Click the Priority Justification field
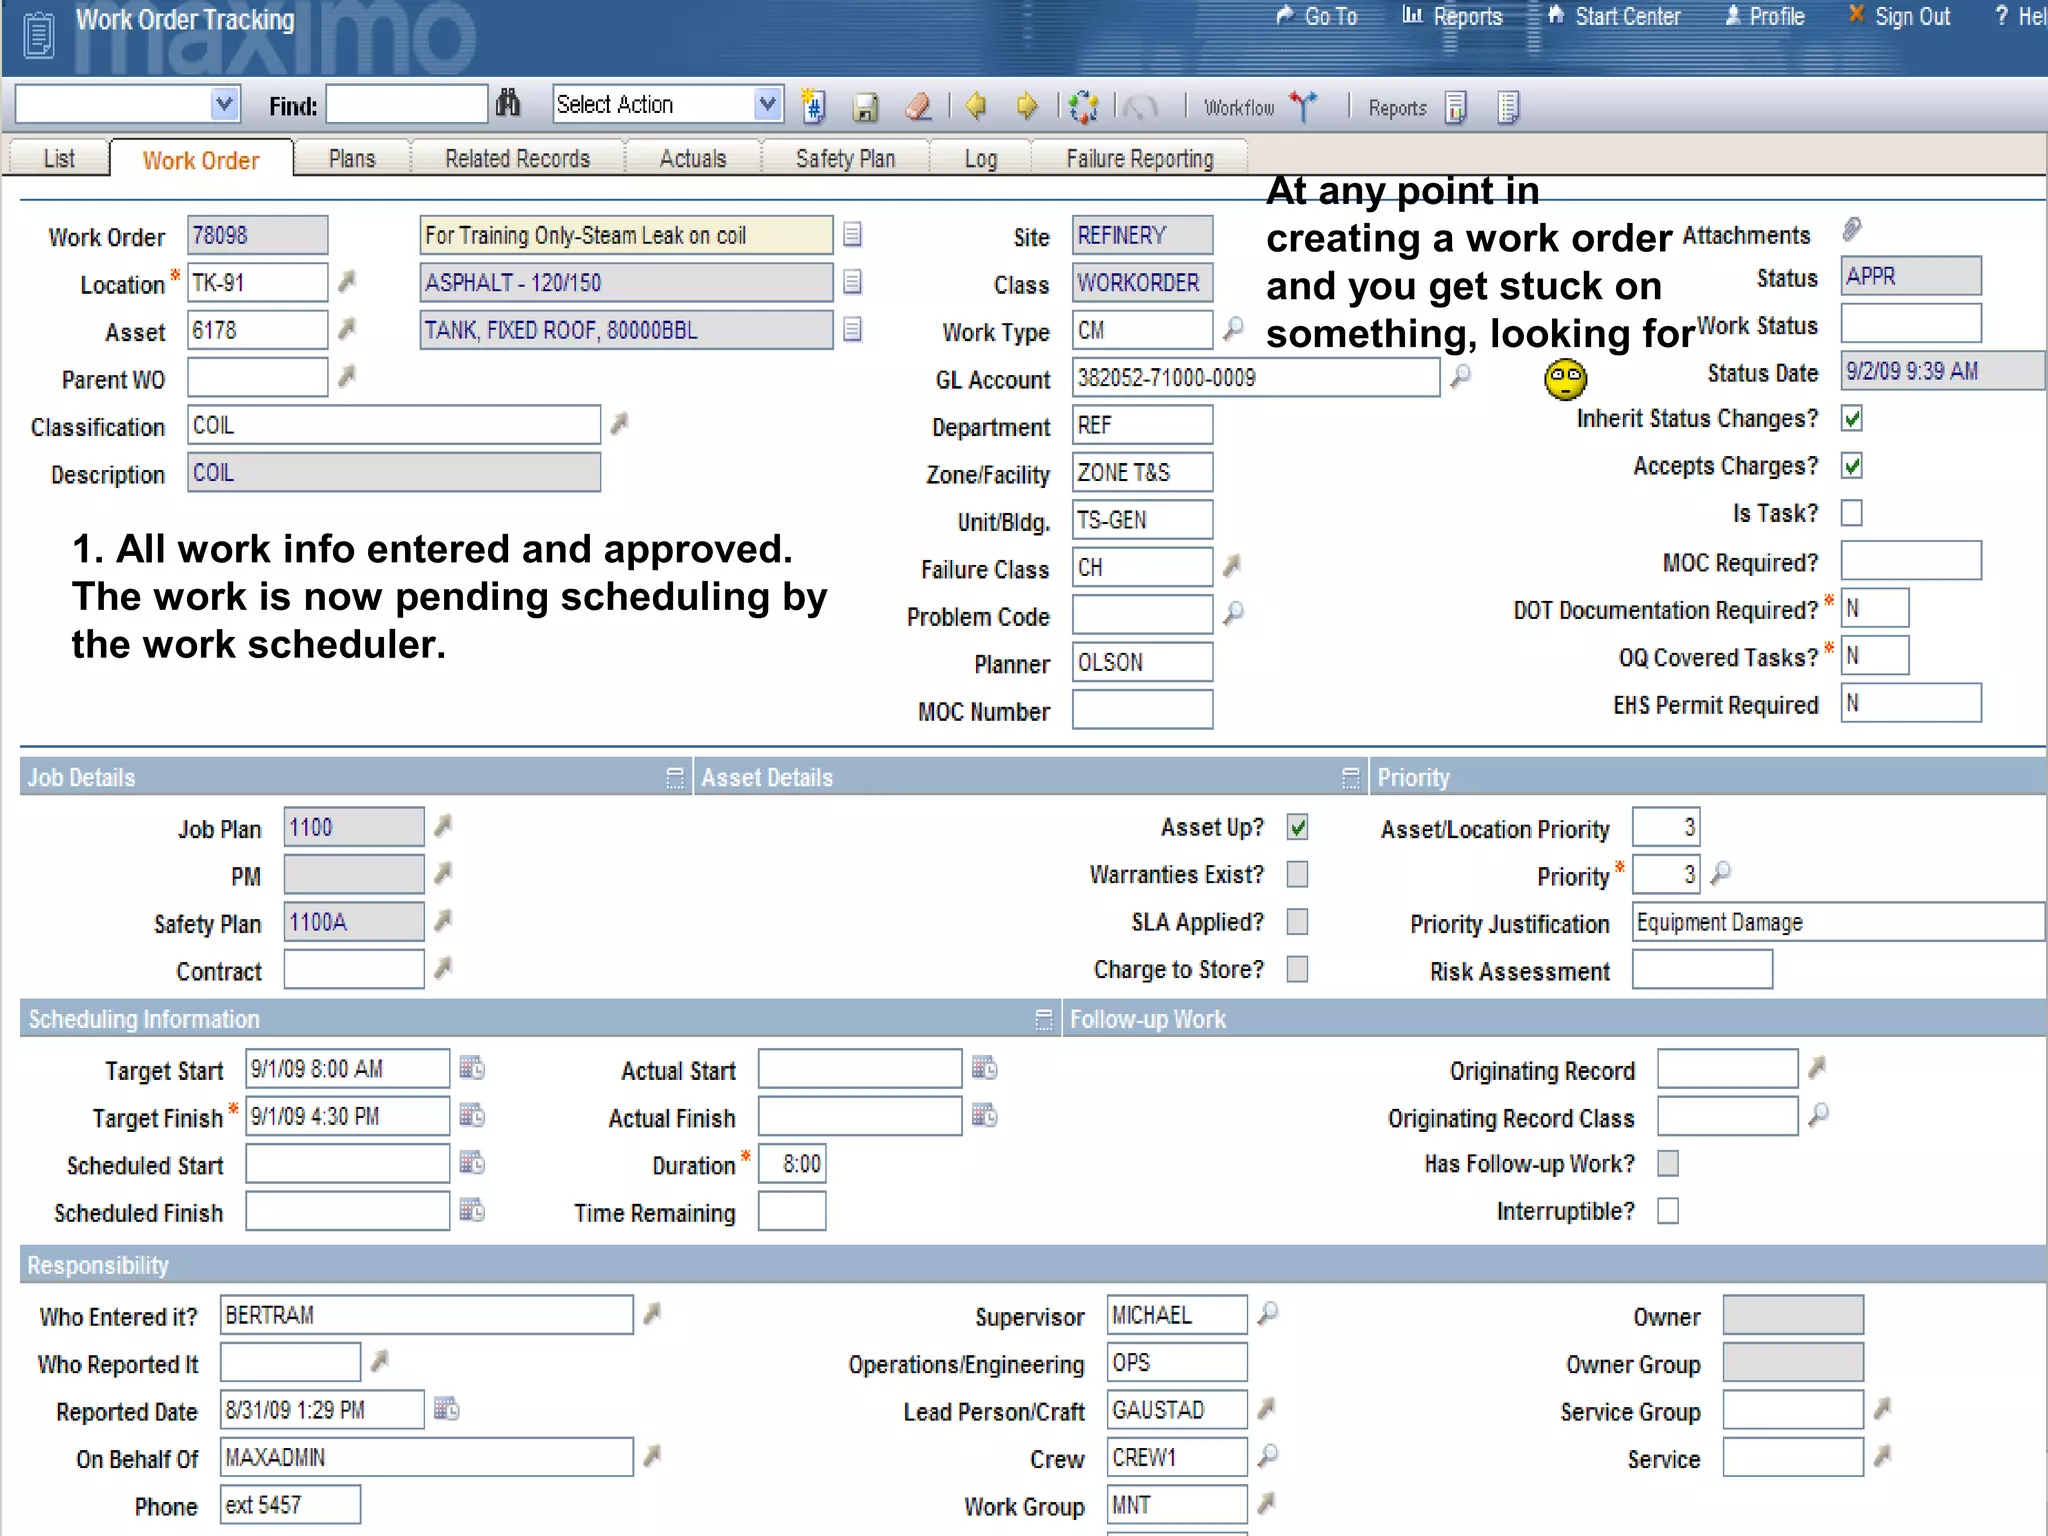Screen dimensions: 2048x1536 [x=1838, y=921]
